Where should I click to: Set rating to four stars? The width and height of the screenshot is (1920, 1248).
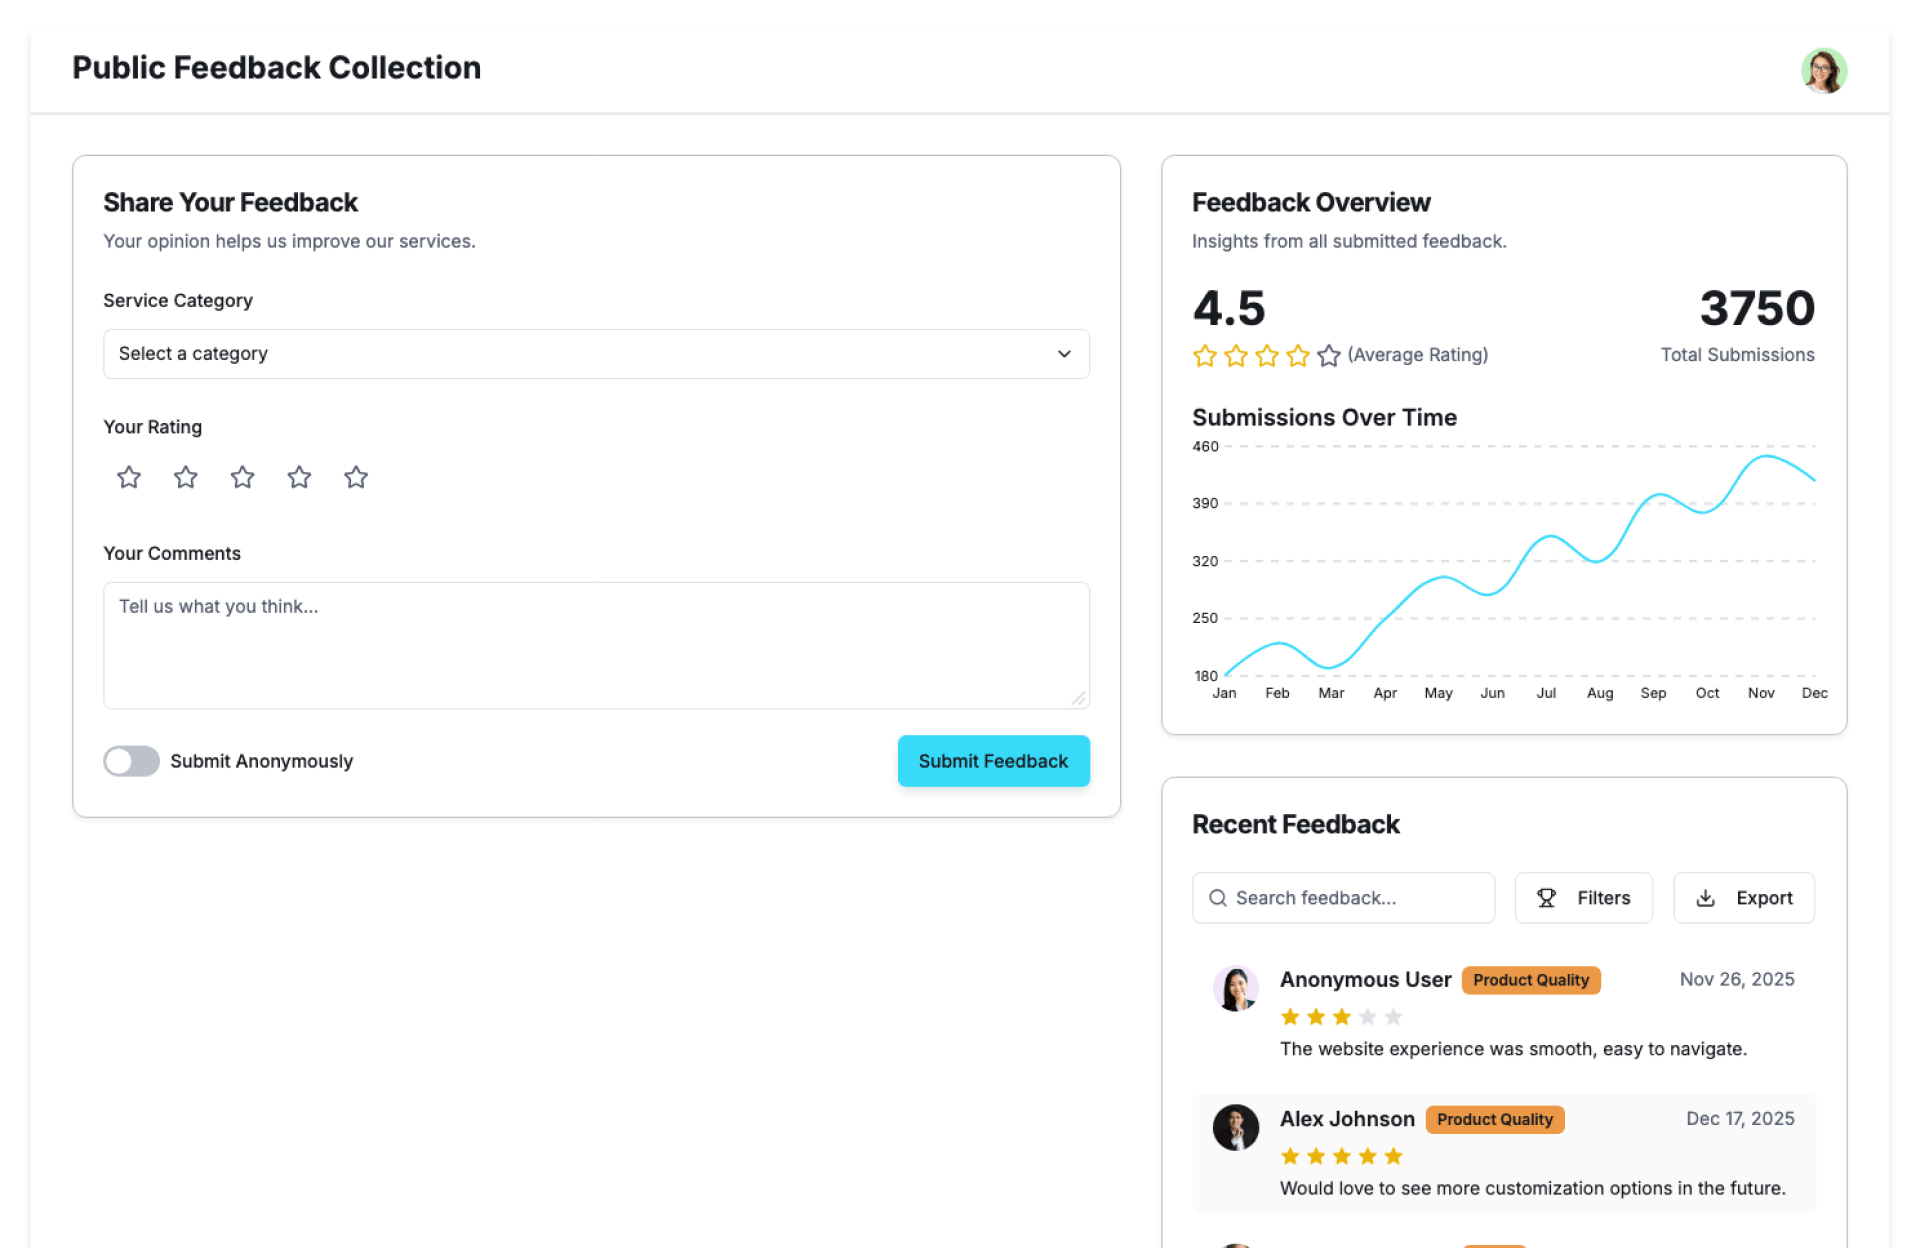click(299, 477)
